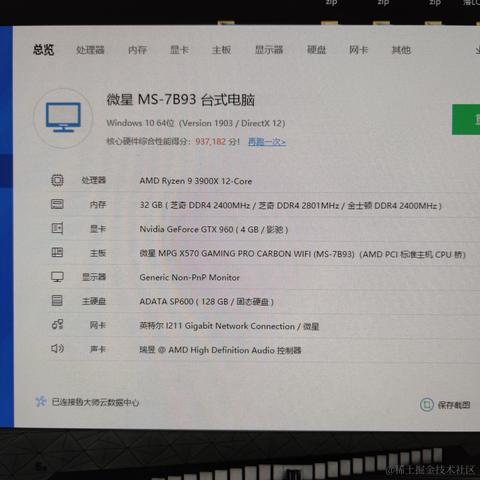Switch to the 总览 overview tab
480x480 pixels.
click(43, 50)
